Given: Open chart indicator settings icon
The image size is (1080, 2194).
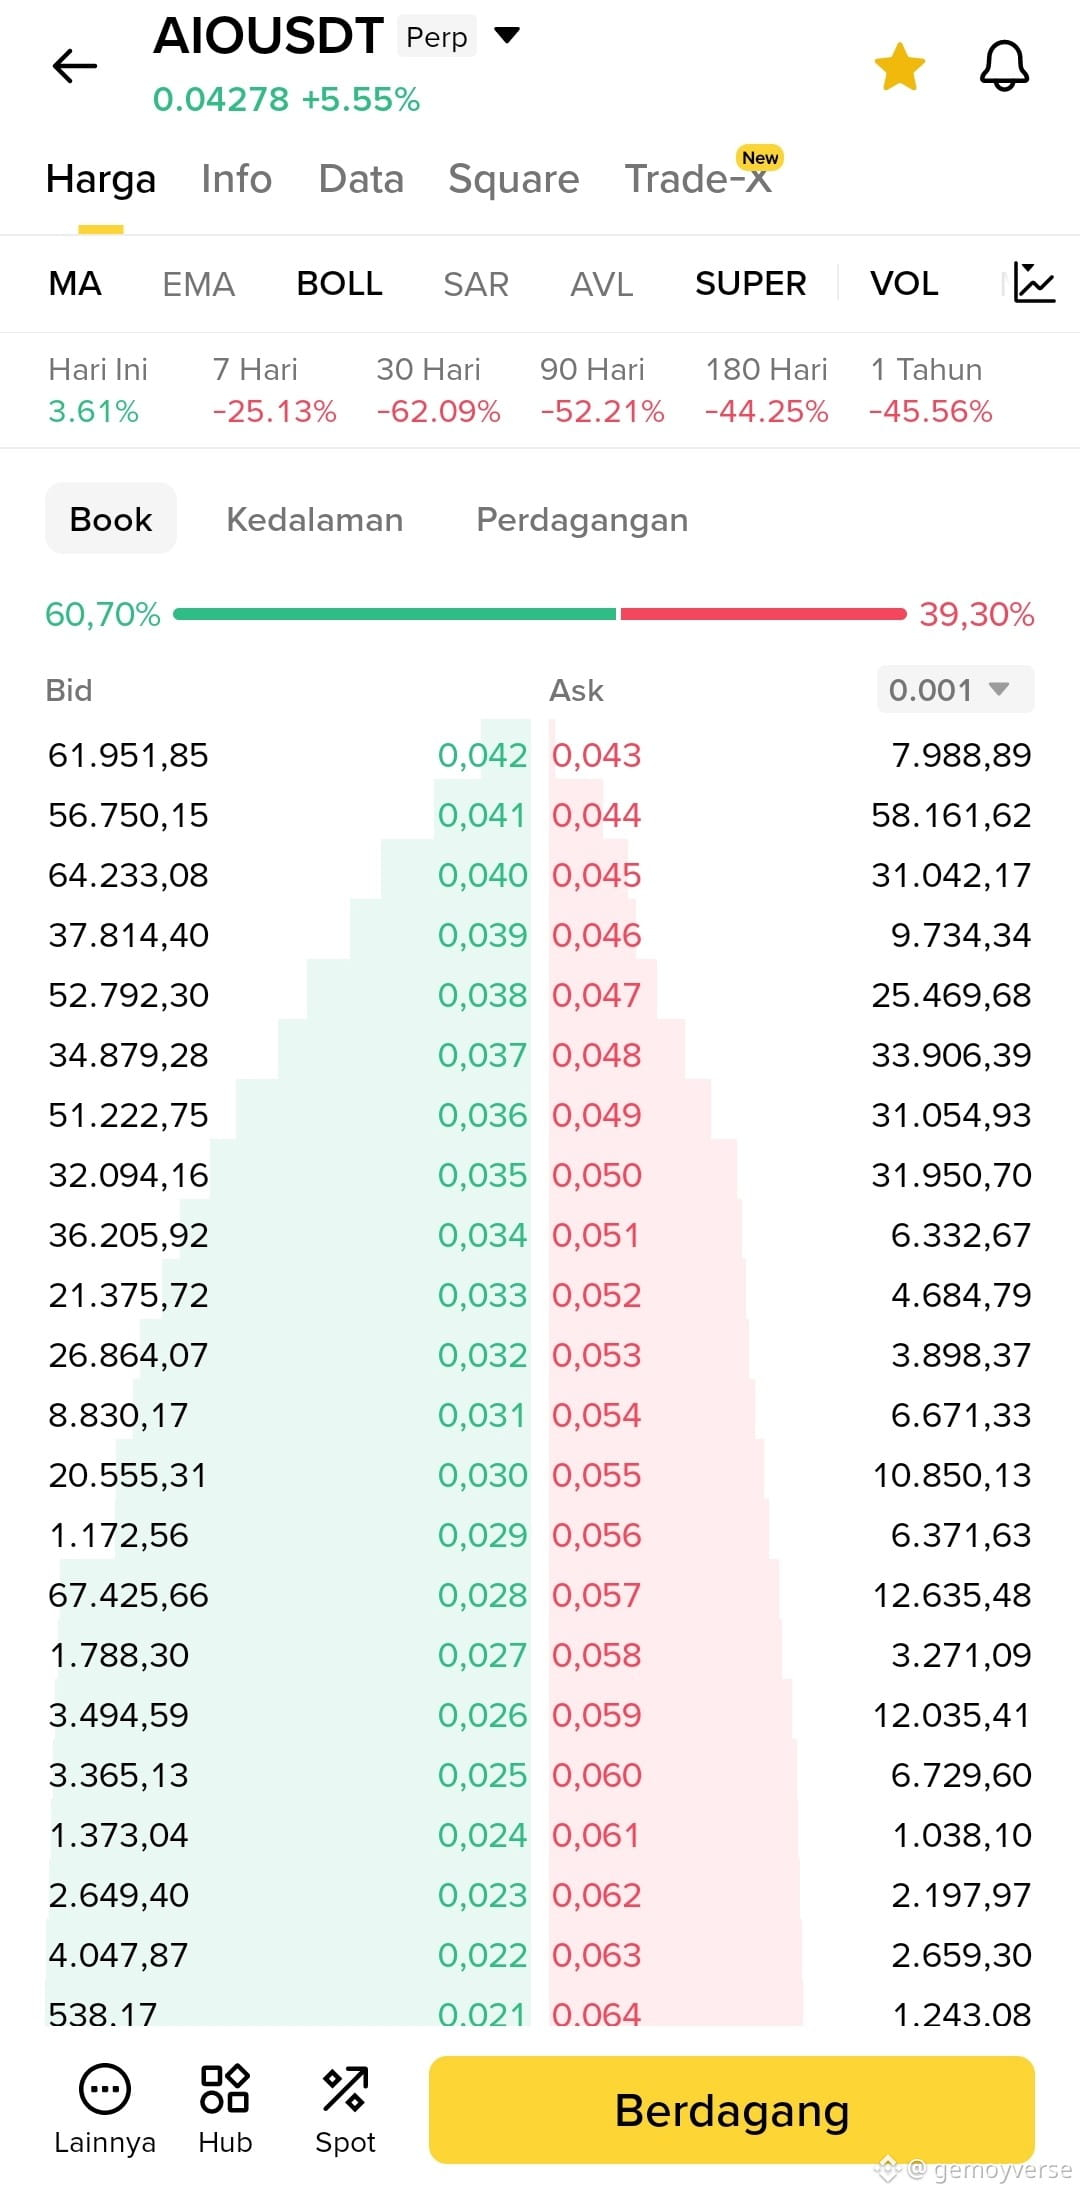Looking at the screenshot, I should (x=1034, y=282).
